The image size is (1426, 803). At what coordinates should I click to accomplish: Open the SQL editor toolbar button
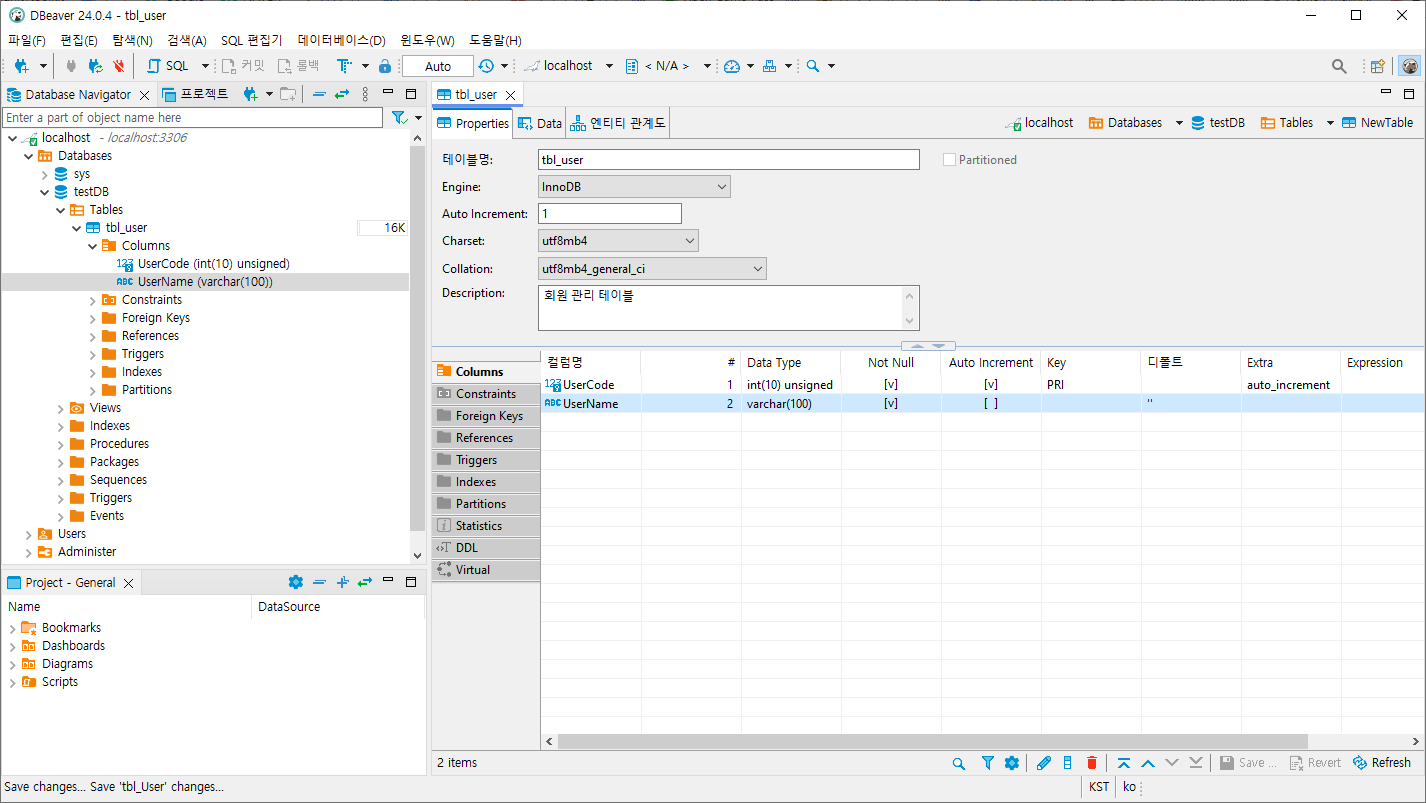point(168,66)
